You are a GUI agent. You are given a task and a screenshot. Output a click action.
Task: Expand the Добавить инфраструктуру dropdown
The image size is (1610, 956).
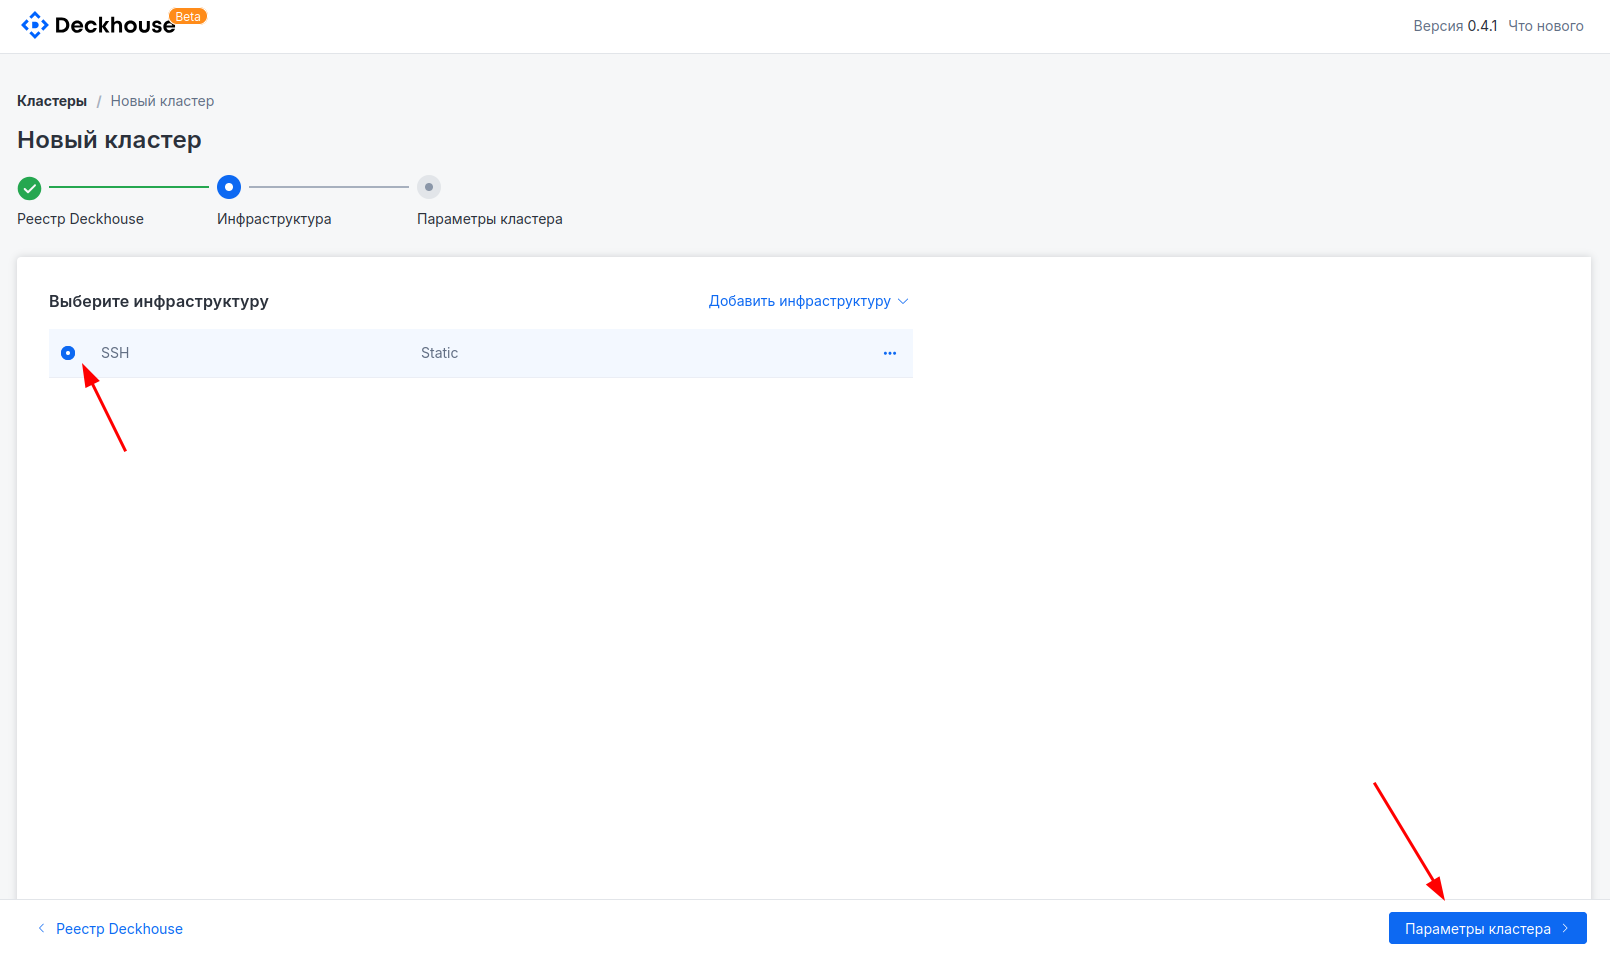799,301
